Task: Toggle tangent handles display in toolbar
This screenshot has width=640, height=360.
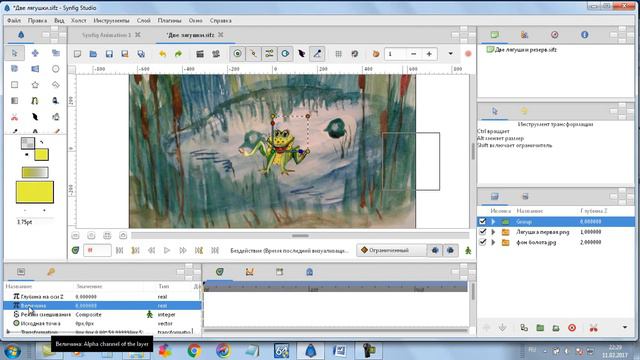Action: (269, 54)
